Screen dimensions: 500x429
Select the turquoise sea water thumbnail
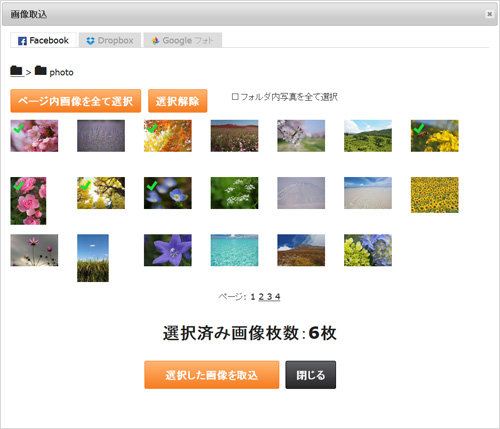234,250
